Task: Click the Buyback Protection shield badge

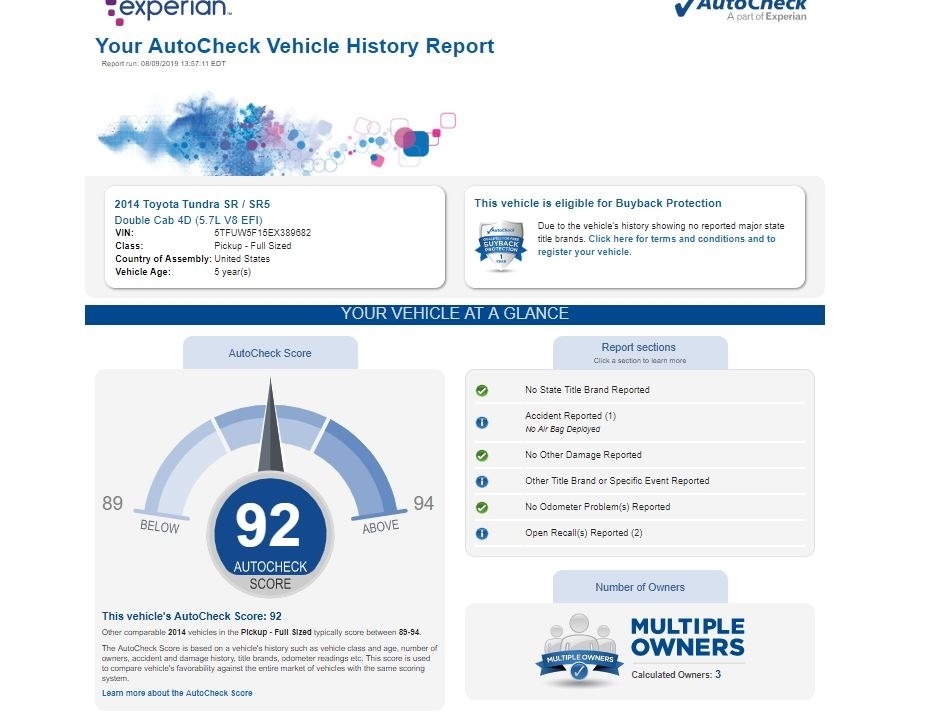Action: [x=500, y=246]
